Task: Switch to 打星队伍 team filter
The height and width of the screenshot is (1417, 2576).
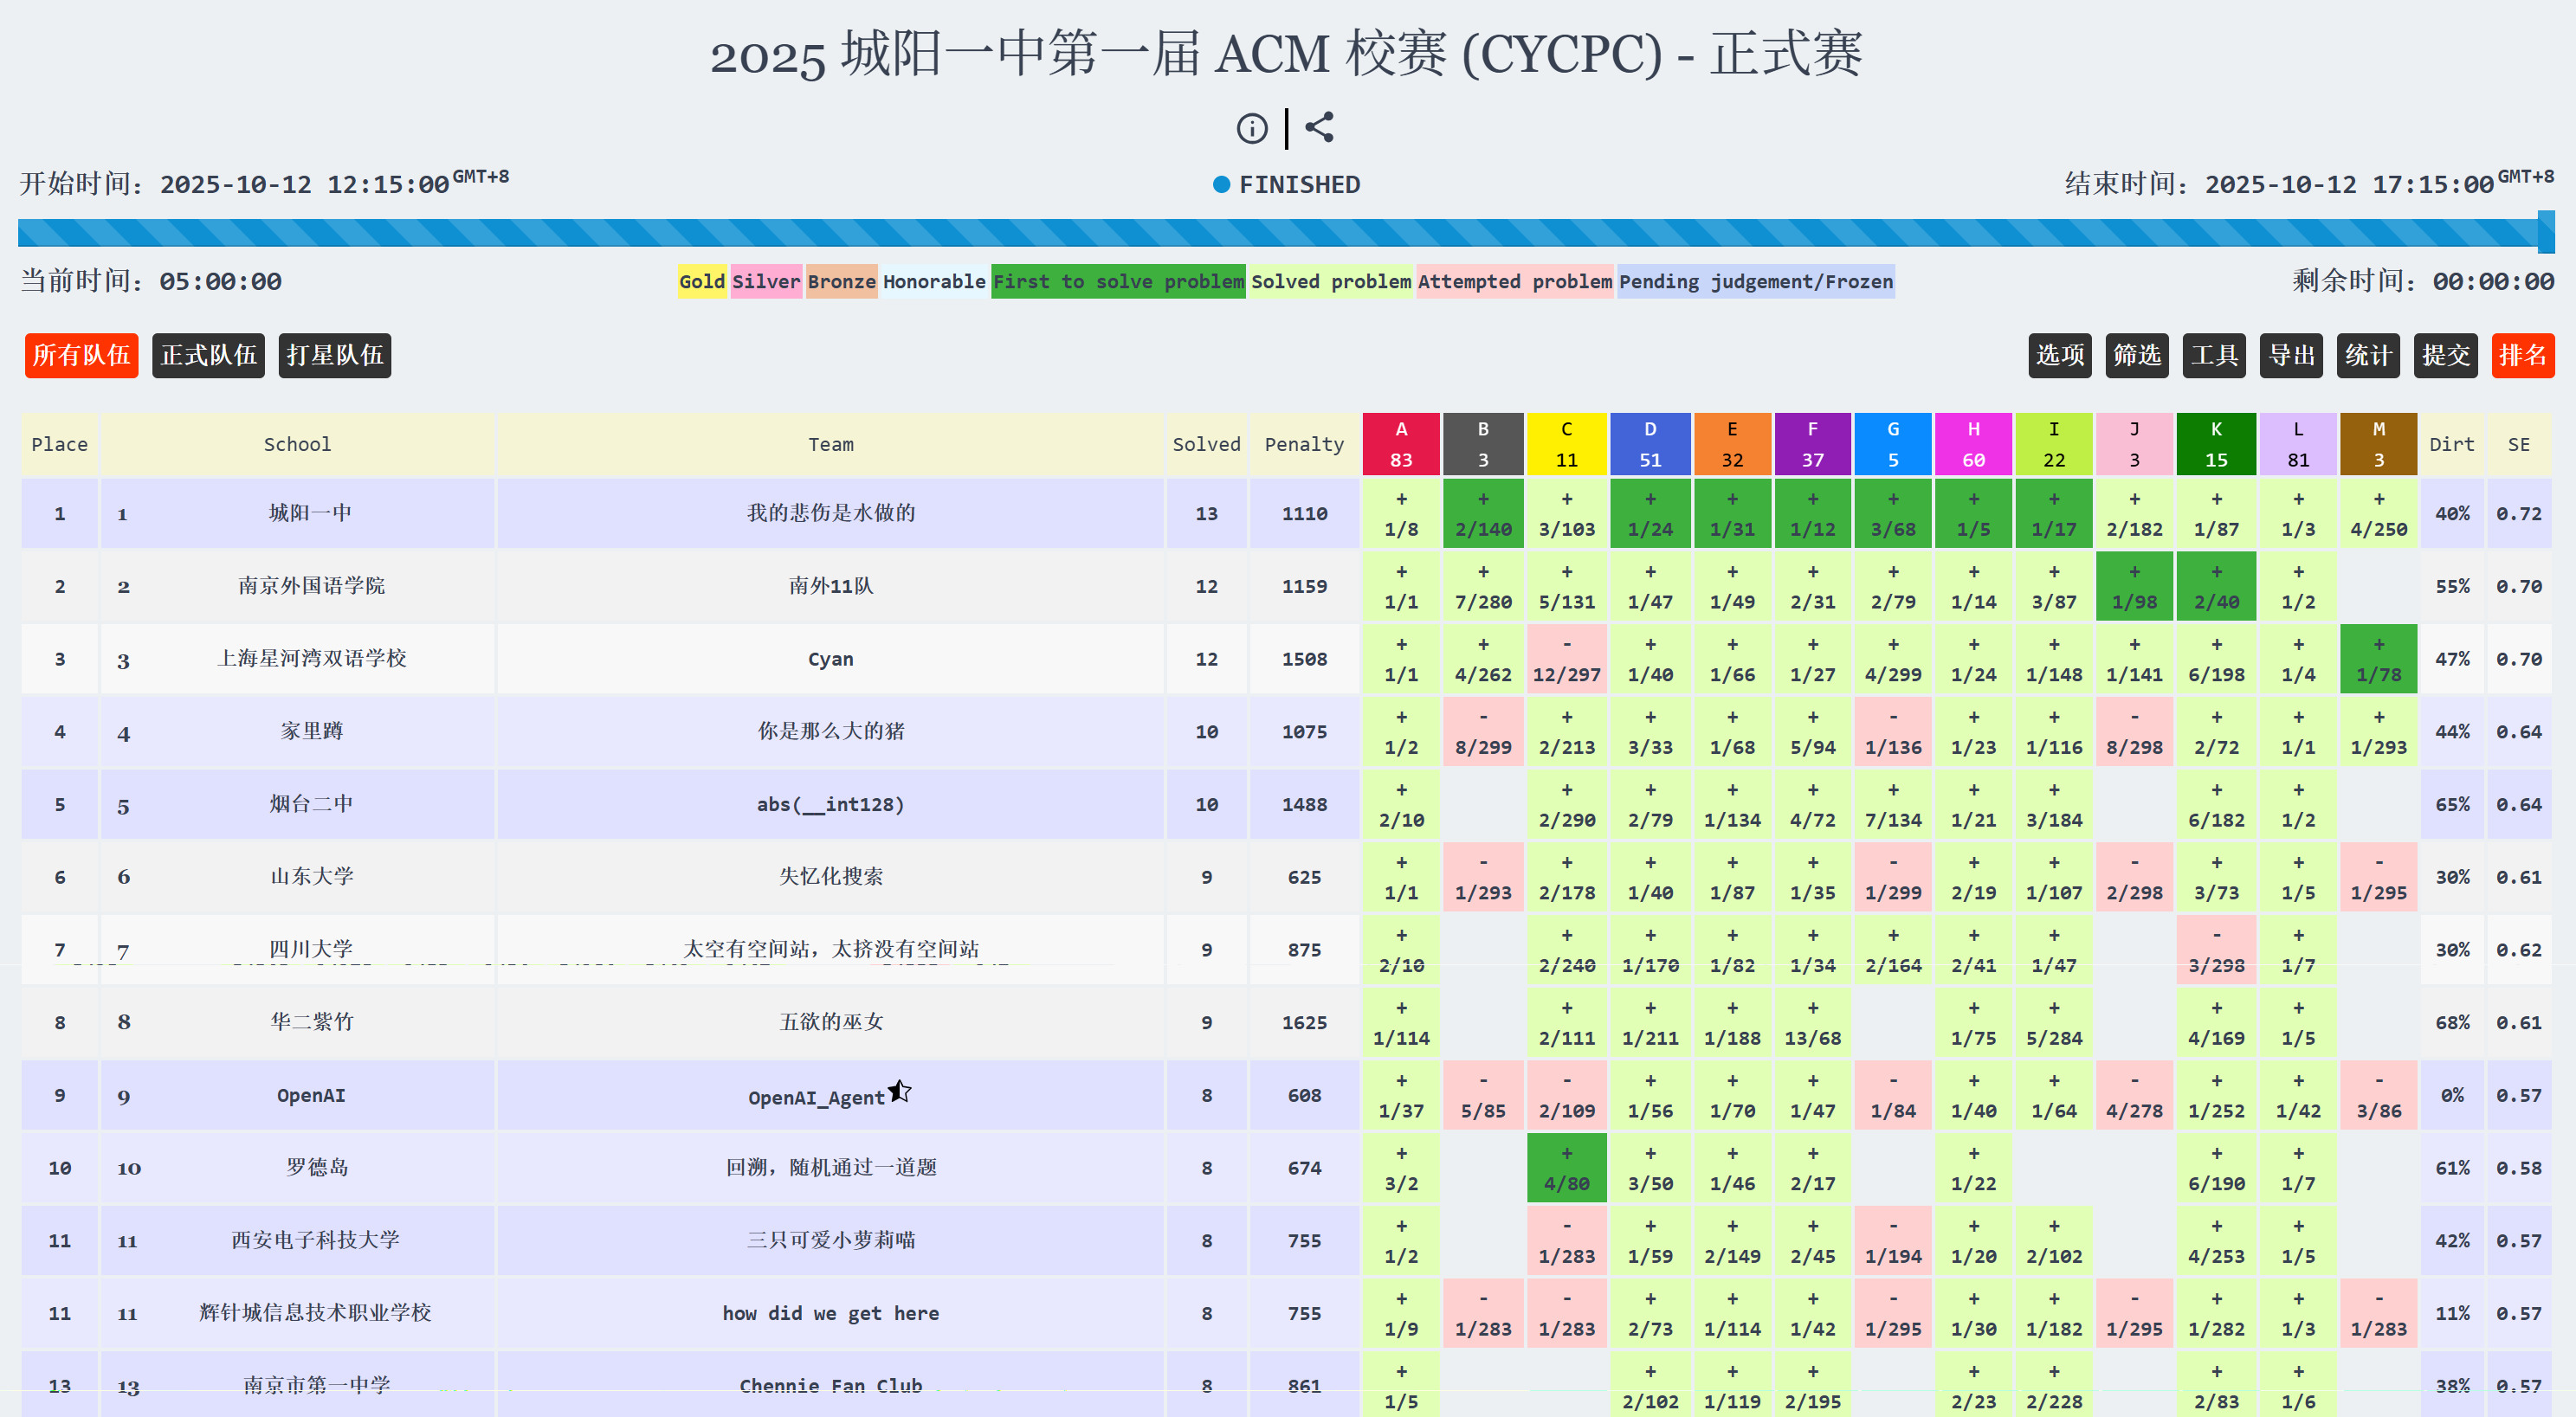Action: [x=334, y=355]
